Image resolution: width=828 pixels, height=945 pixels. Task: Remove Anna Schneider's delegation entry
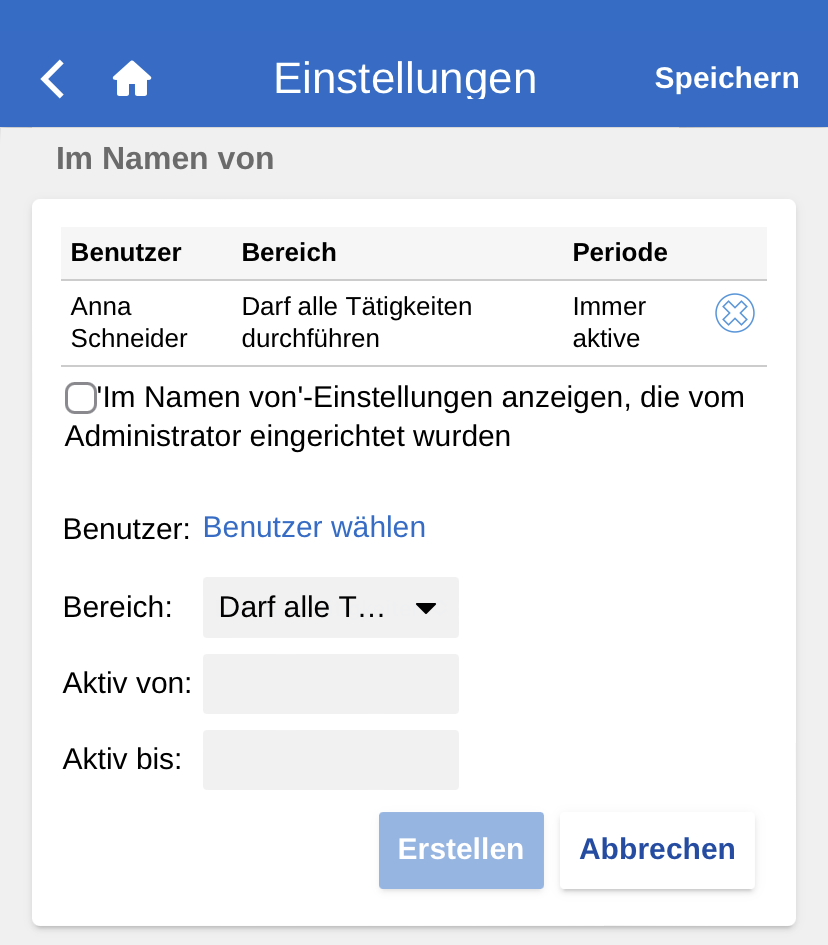pos(734,314)
